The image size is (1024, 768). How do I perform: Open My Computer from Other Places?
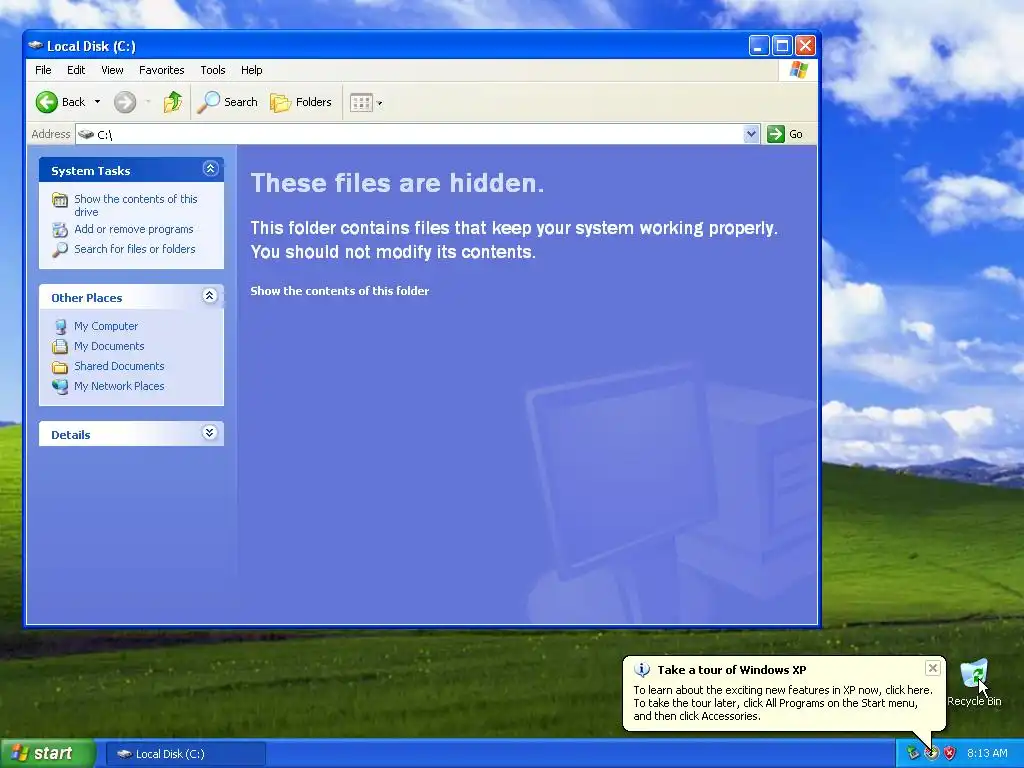(106, 326)
